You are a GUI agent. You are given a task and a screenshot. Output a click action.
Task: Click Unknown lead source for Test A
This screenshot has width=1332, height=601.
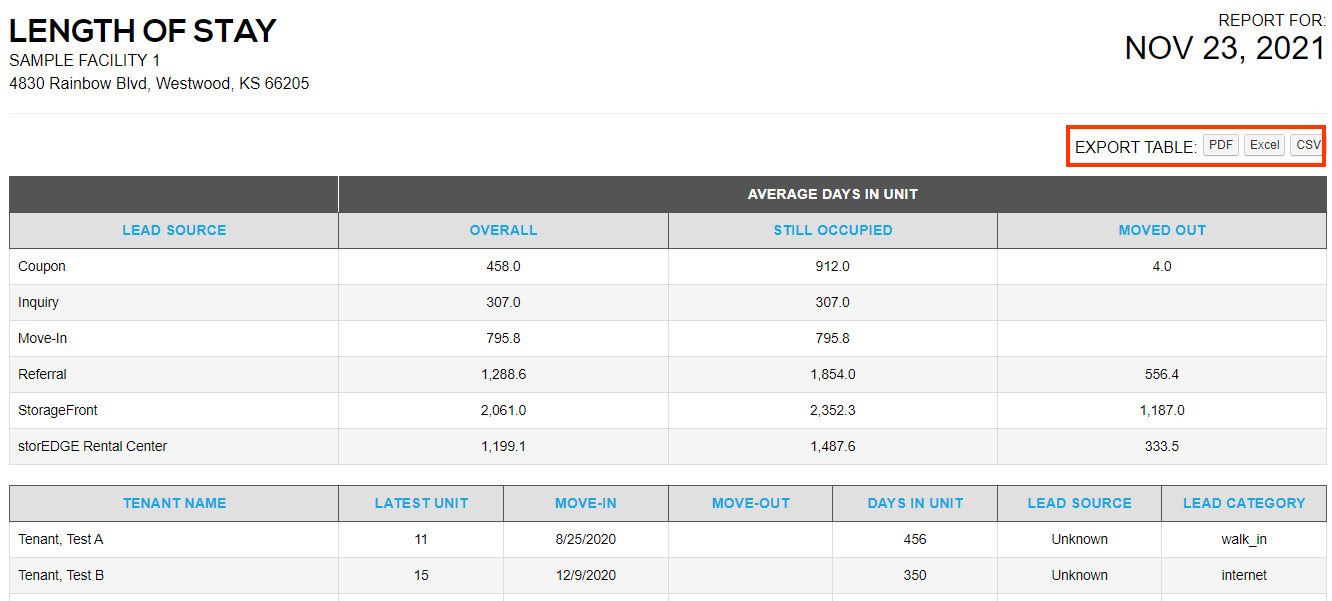coord(1080,540)
